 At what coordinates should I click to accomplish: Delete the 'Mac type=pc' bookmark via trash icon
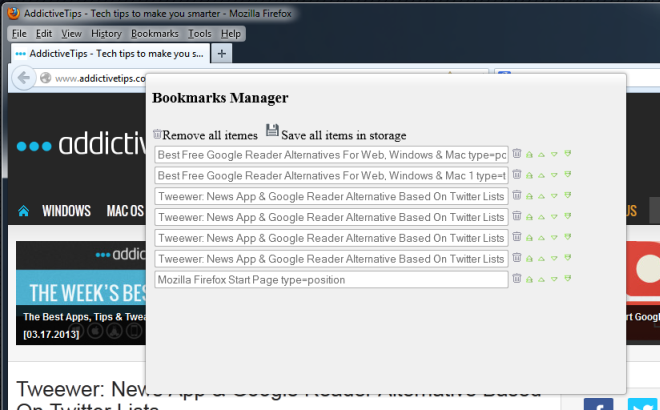517,153
